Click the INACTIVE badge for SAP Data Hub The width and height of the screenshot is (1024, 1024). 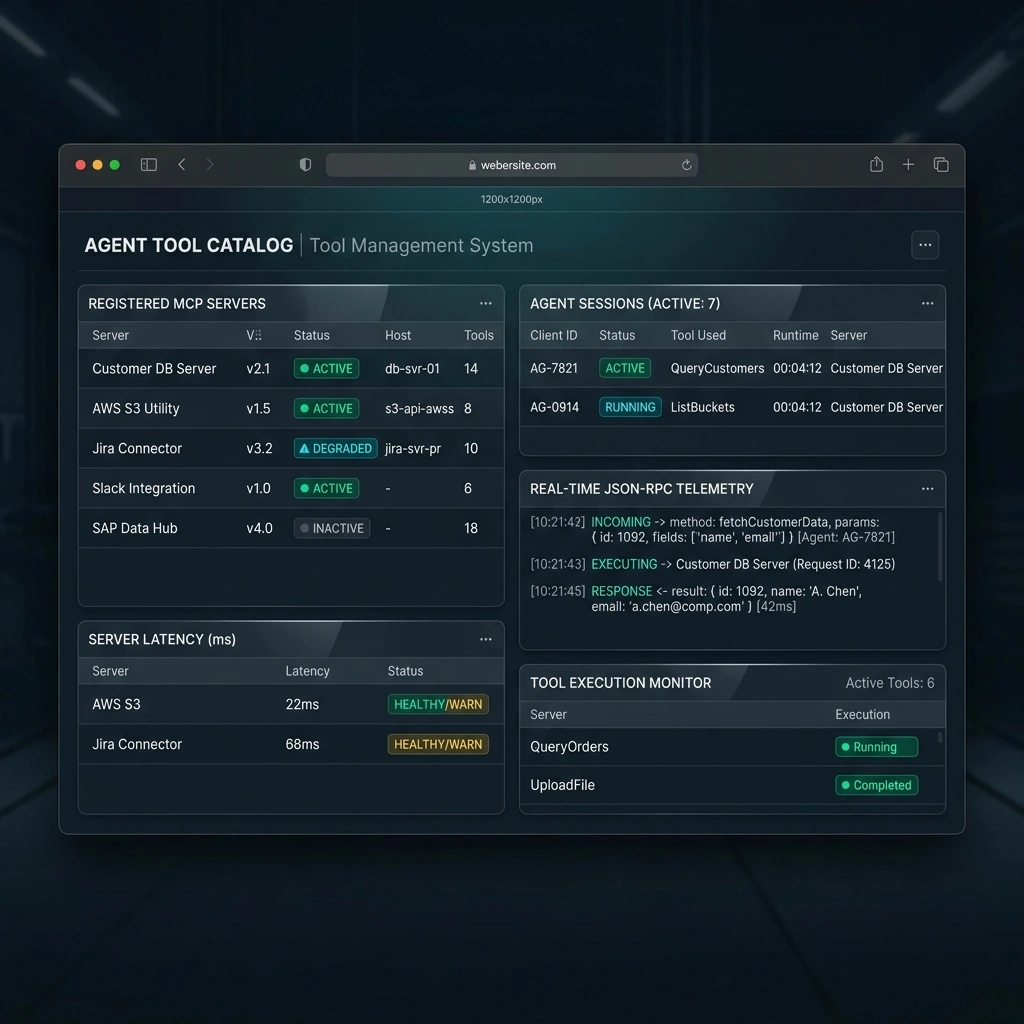coord(332,528)
